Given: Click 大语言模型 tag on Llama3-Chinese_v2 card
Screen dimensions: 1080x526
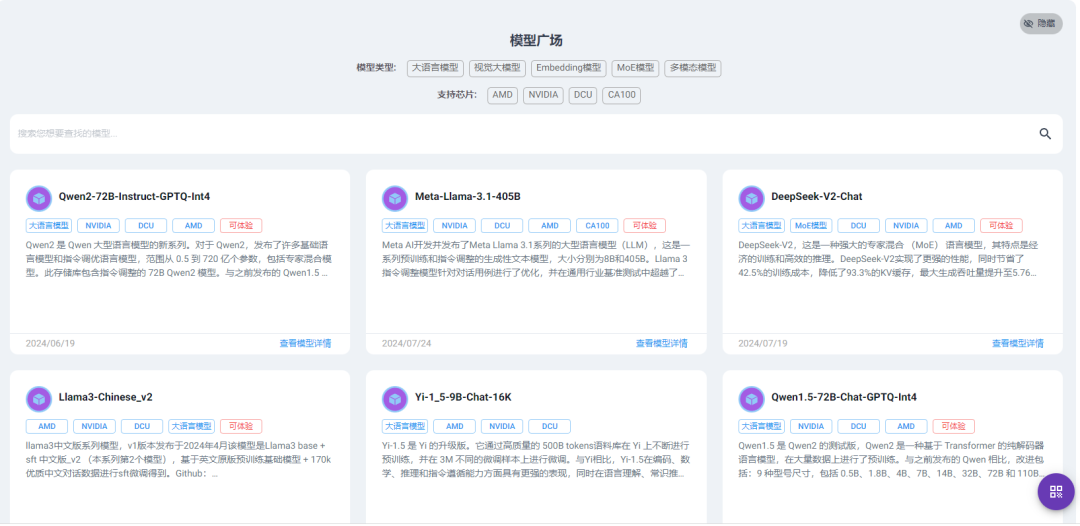Looking at the screenshot, I should 191,426.
